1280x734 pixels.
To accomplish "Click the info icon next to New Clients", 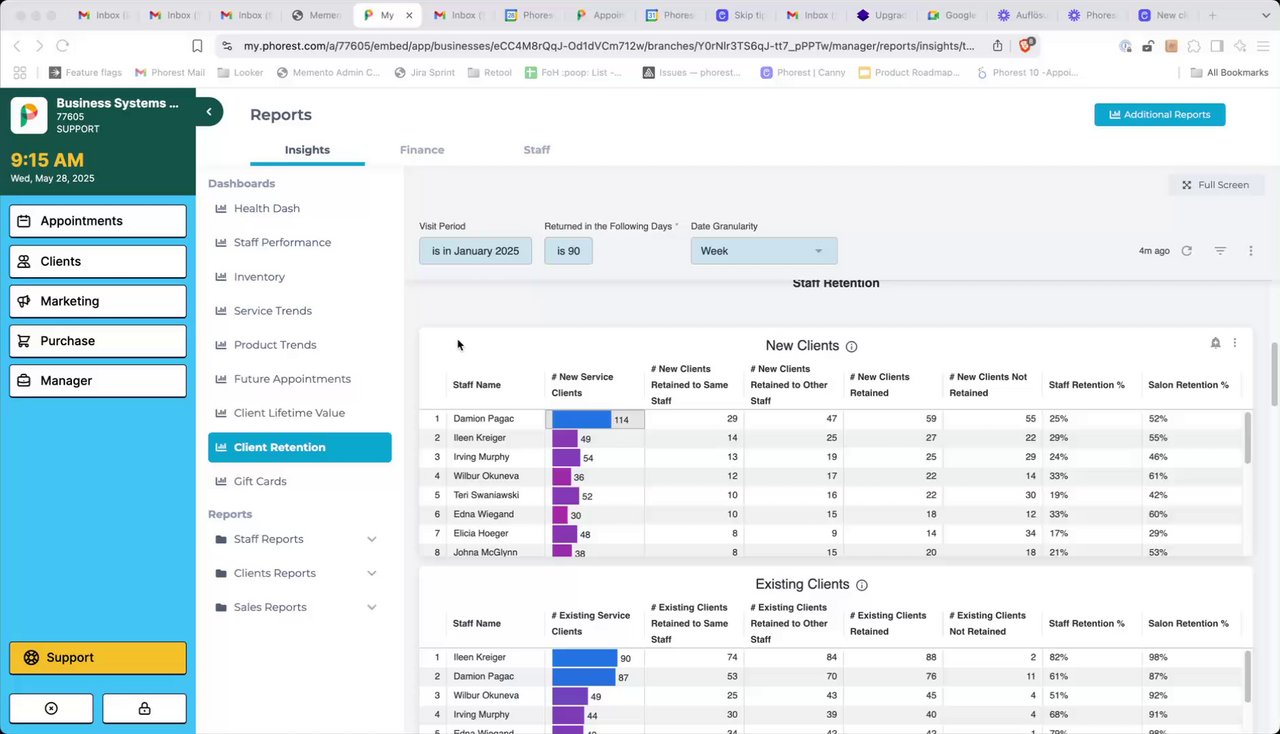I will coord(852,347).
